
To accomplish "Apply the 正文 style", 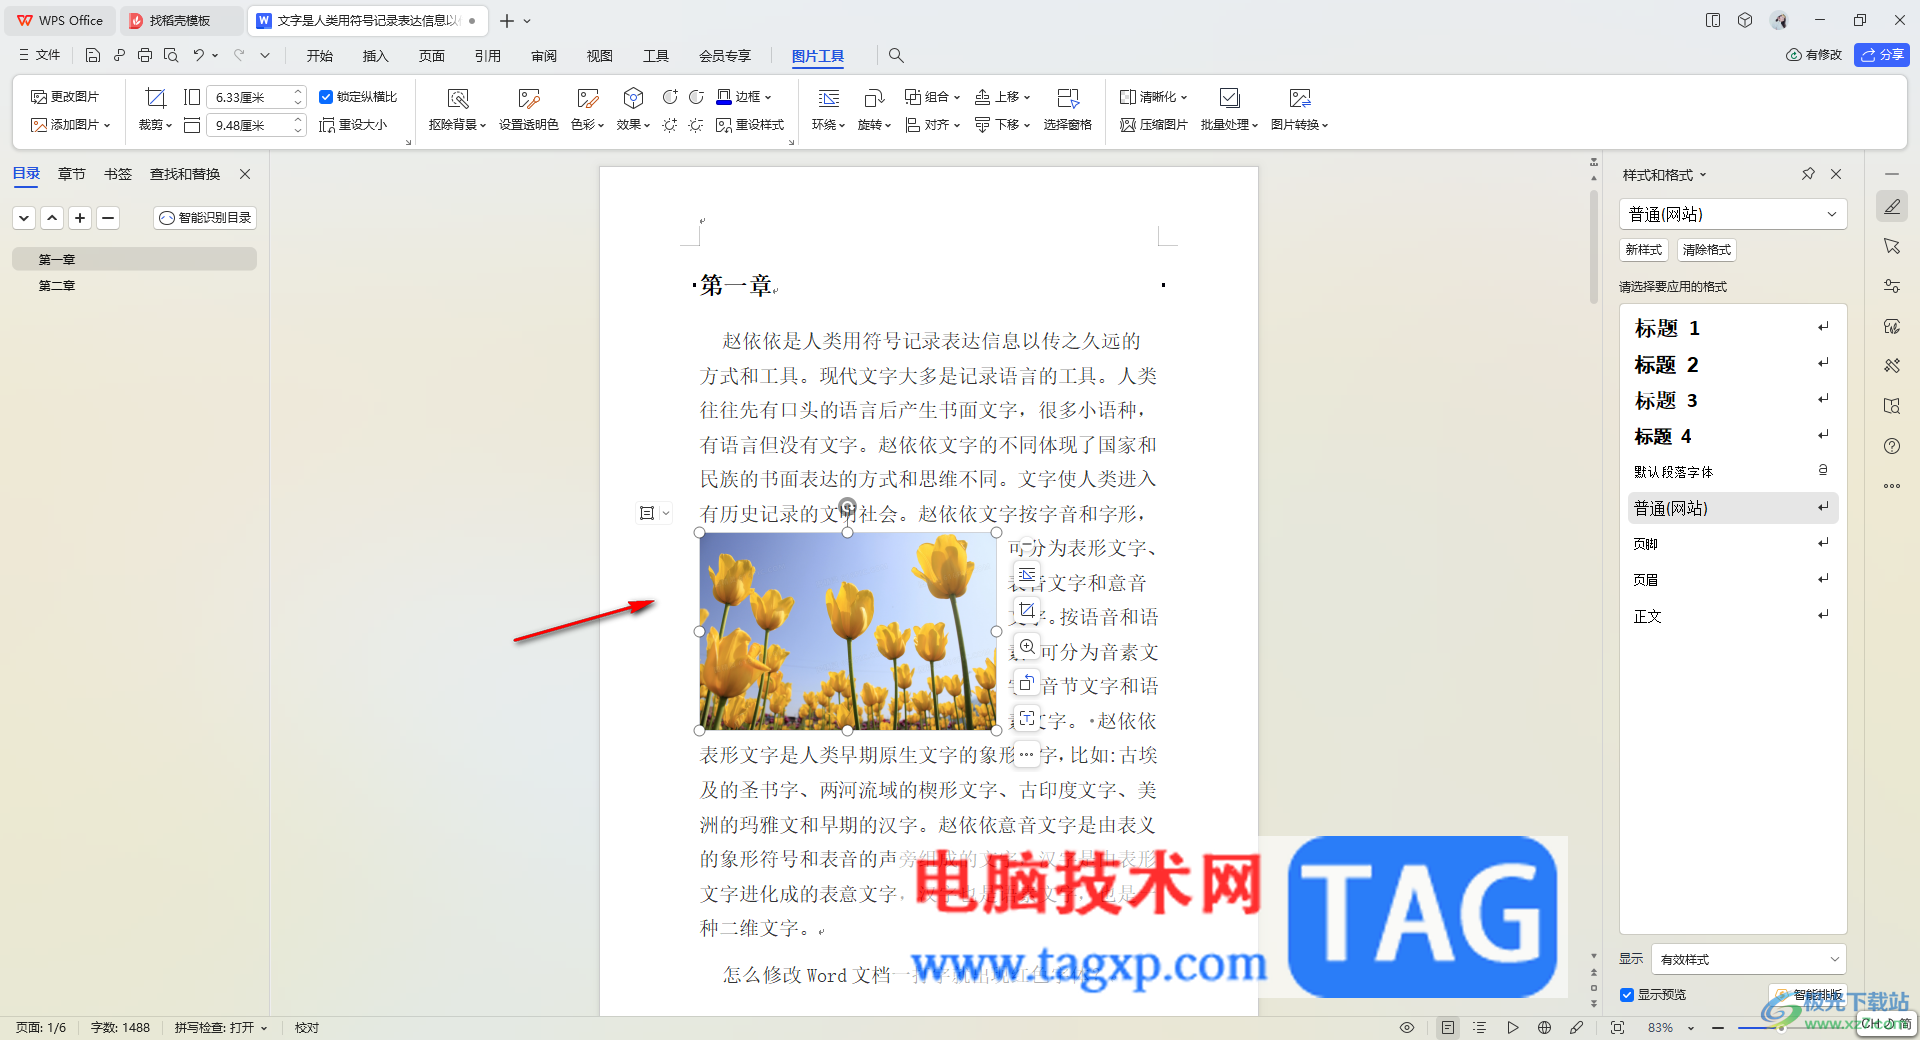I will 1732,616.
